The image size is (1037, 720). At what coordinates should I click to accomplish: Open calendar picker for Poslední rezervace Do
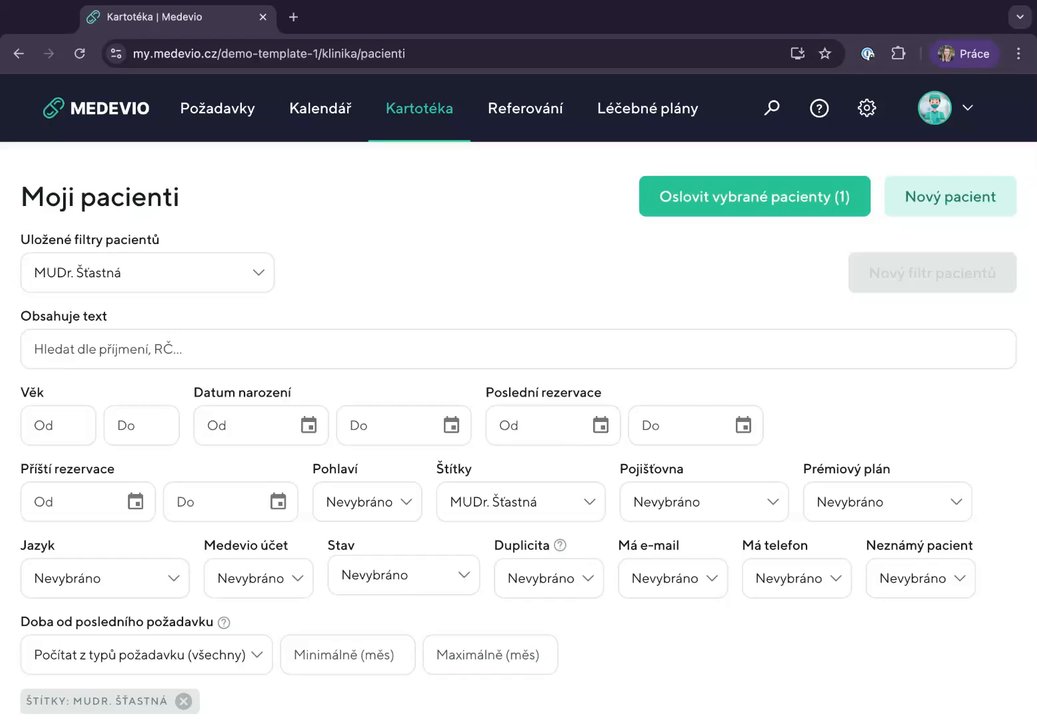tap(743, 425)
